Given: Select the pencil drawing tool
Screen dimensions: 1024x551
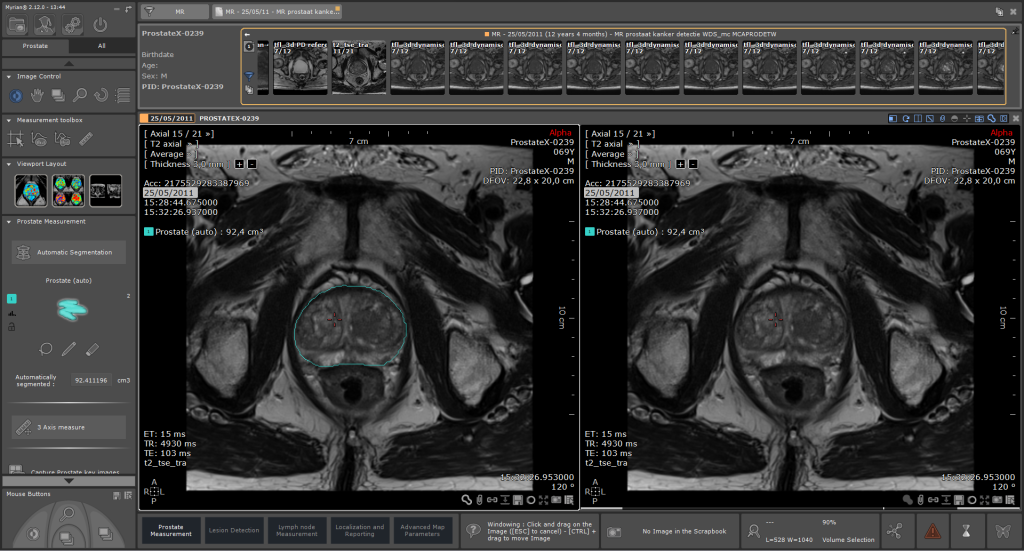Looking at the screenshot, I should [x=69, y=349].
